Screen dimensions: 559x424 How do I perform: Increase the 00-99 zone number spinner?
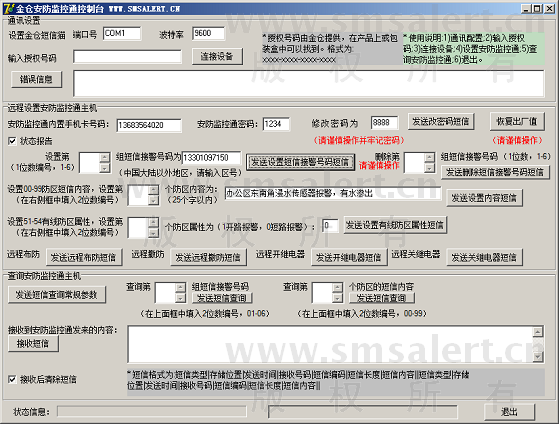(x=154, y=190)
